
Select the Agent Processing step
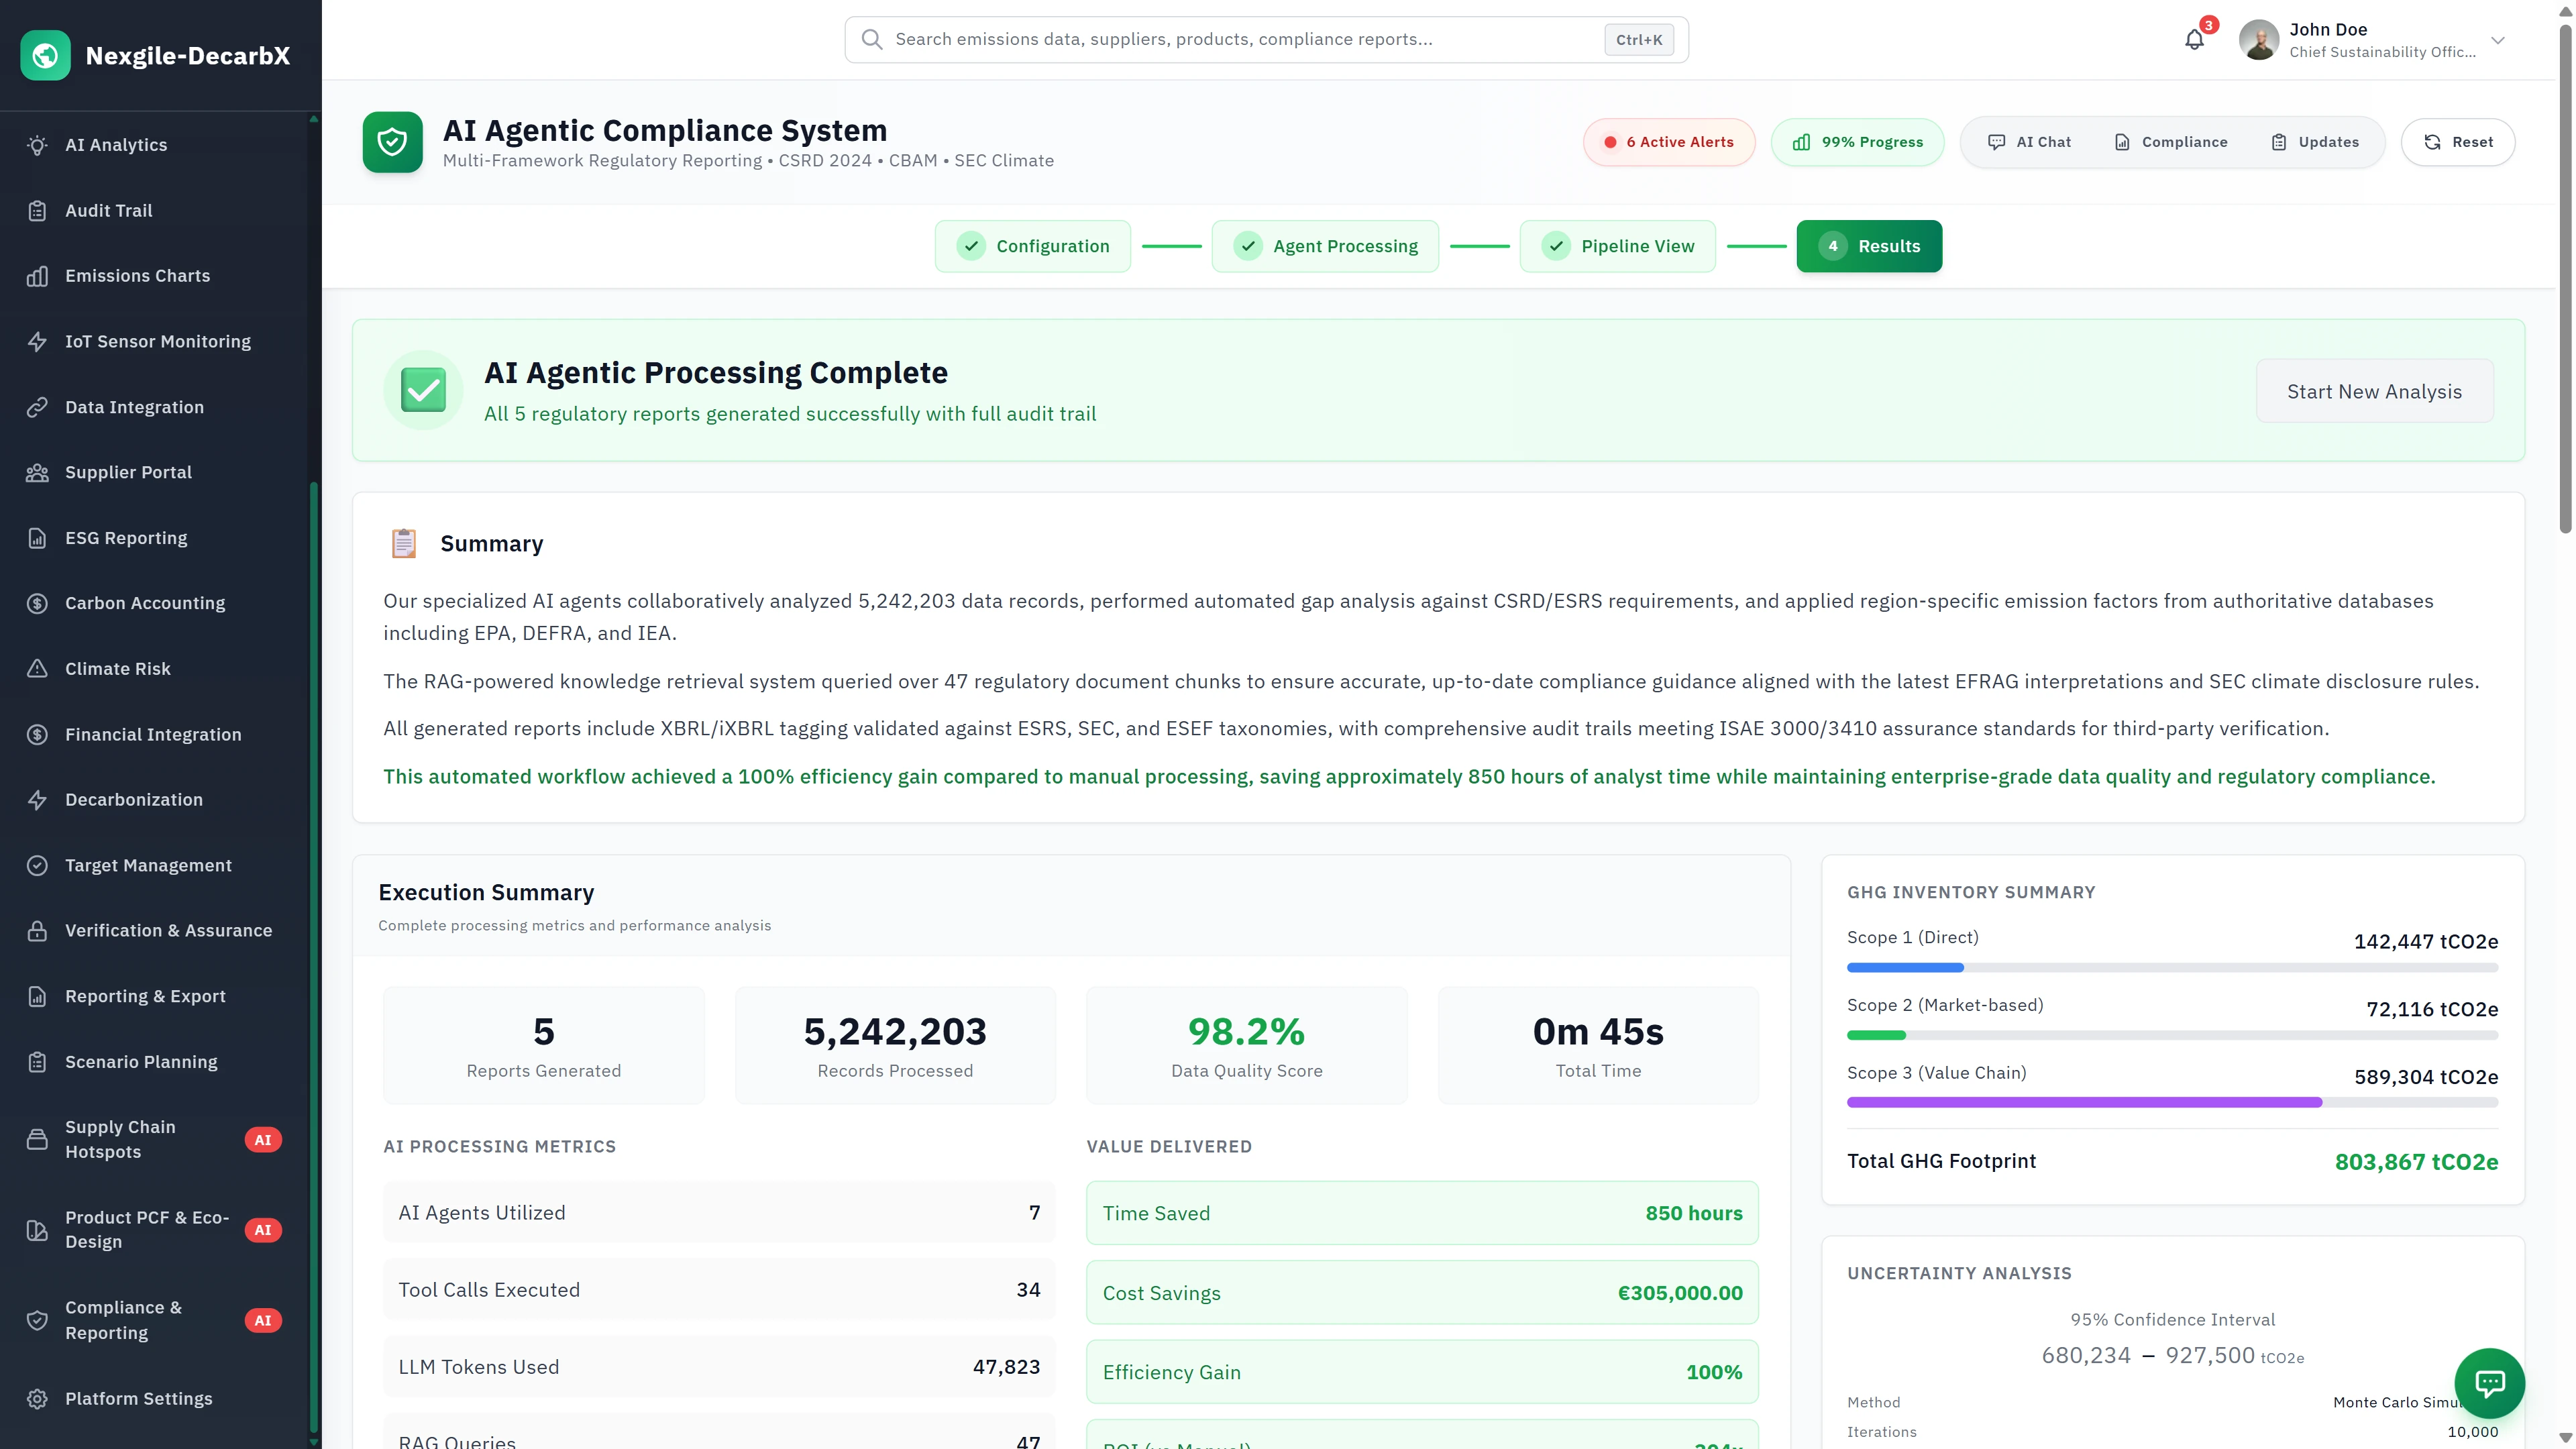pyautogui.click(x=1325, y=245)
